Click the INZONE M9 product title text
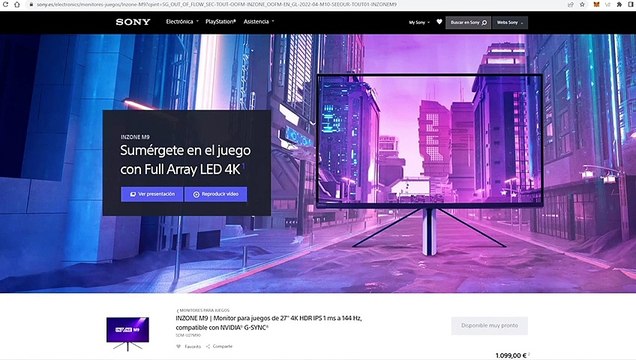 click(269, 323)
